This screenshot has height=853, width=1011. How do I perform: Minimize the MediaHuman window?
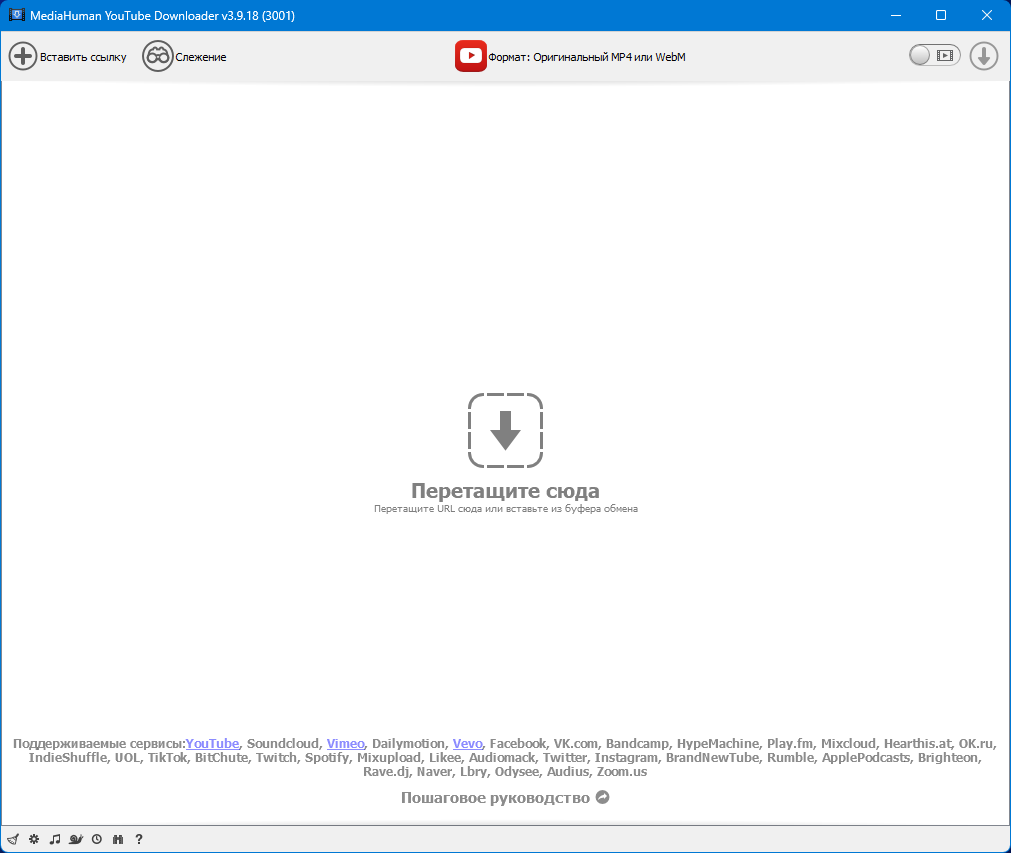click(x=896, y=15)
